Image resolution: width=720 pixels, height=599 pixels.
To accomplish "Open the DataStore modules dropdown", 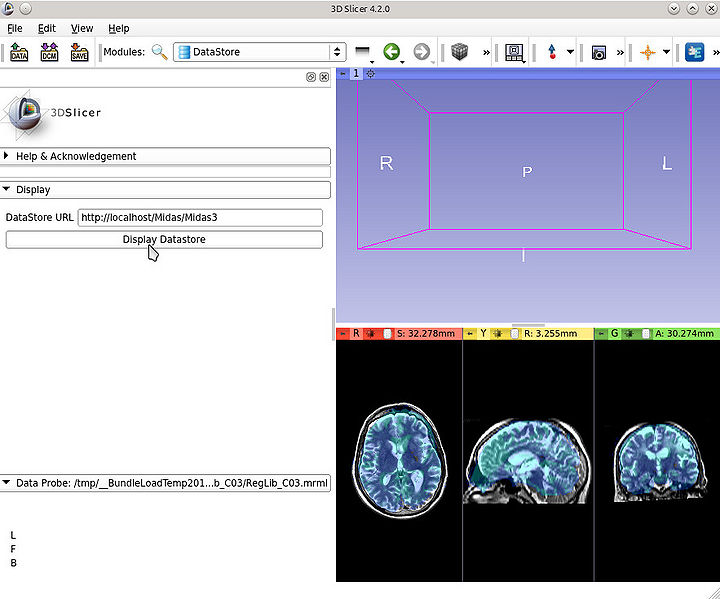I will pyautogui.click(x=259, y=52).
